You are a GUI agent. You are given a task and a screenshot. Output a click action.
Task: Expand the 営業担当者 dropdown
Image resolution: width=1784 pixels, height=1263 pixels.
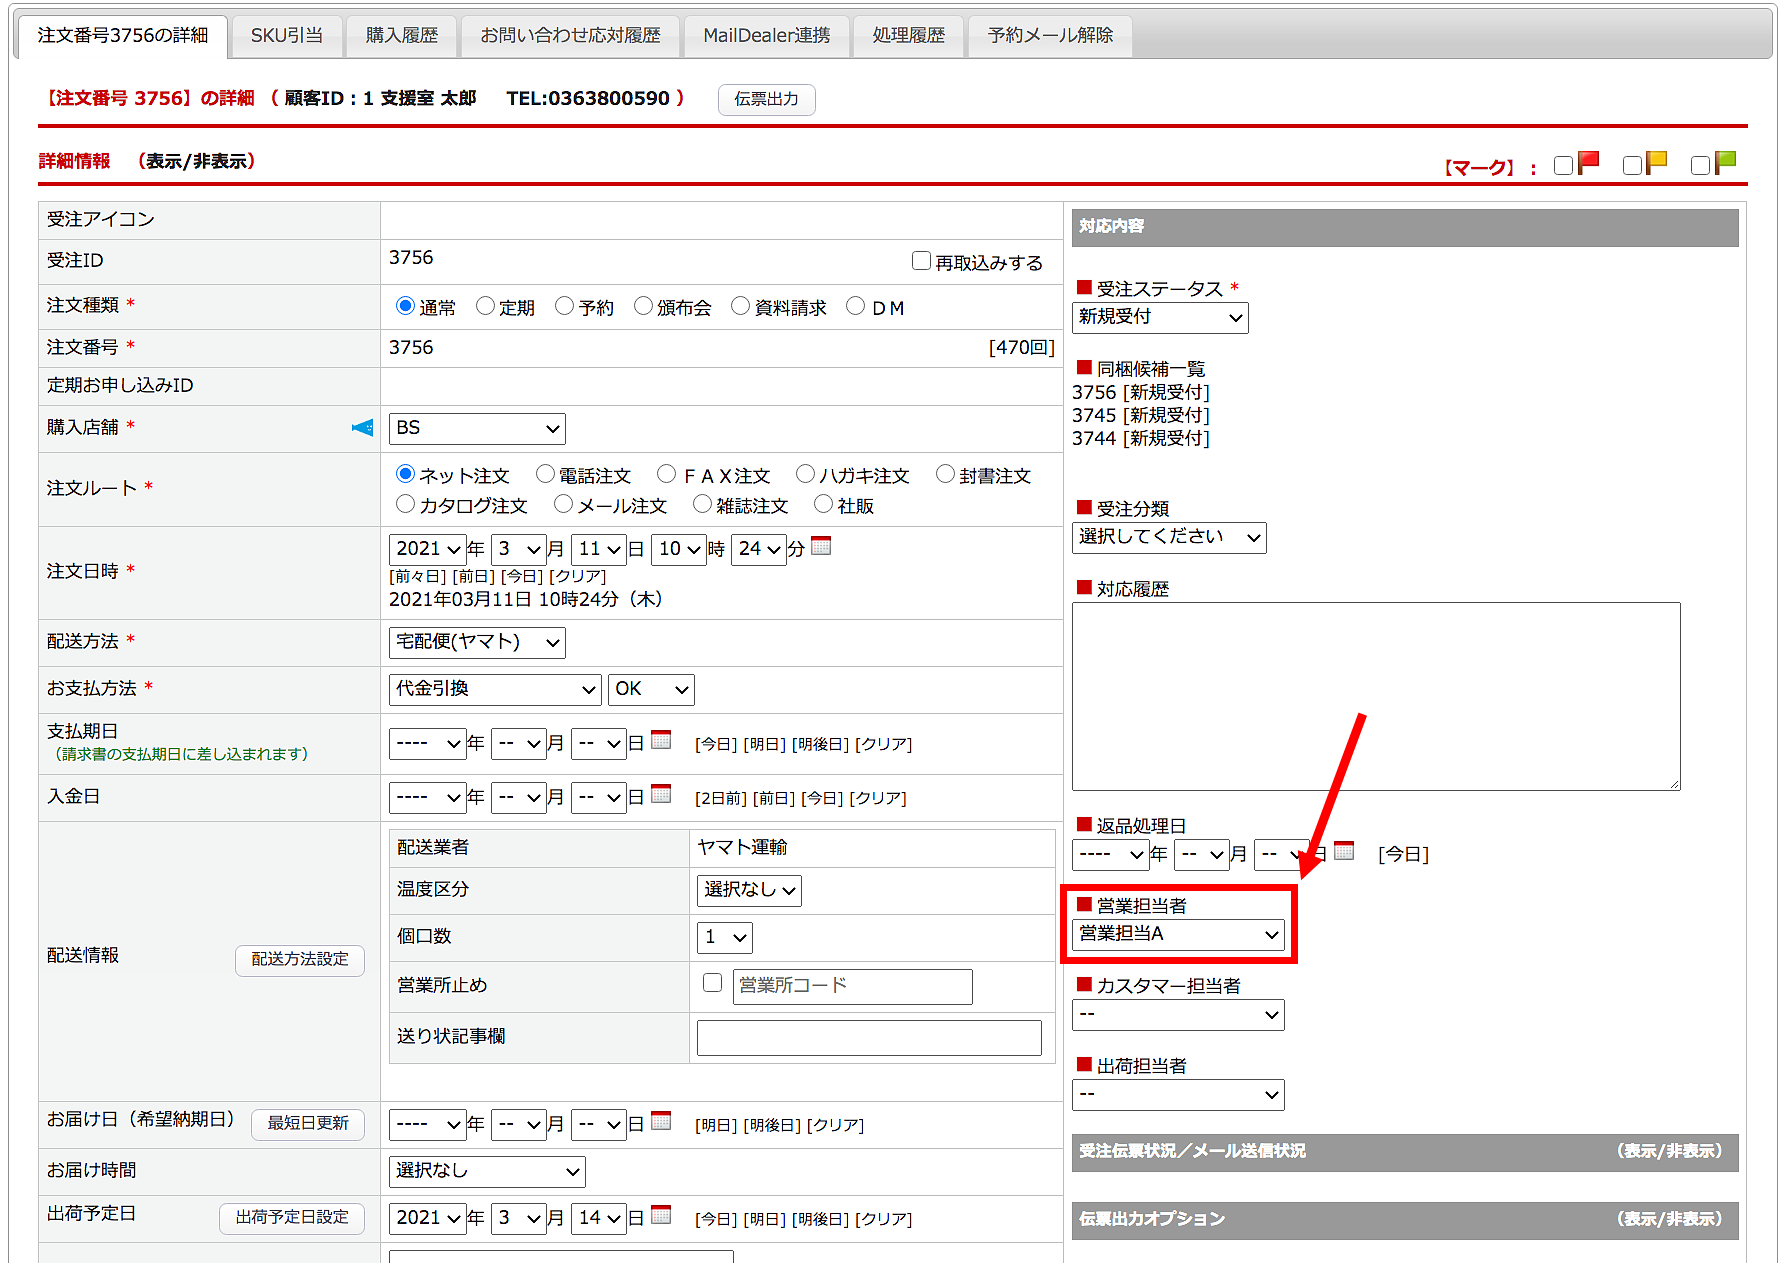[x=1178, y=934]
